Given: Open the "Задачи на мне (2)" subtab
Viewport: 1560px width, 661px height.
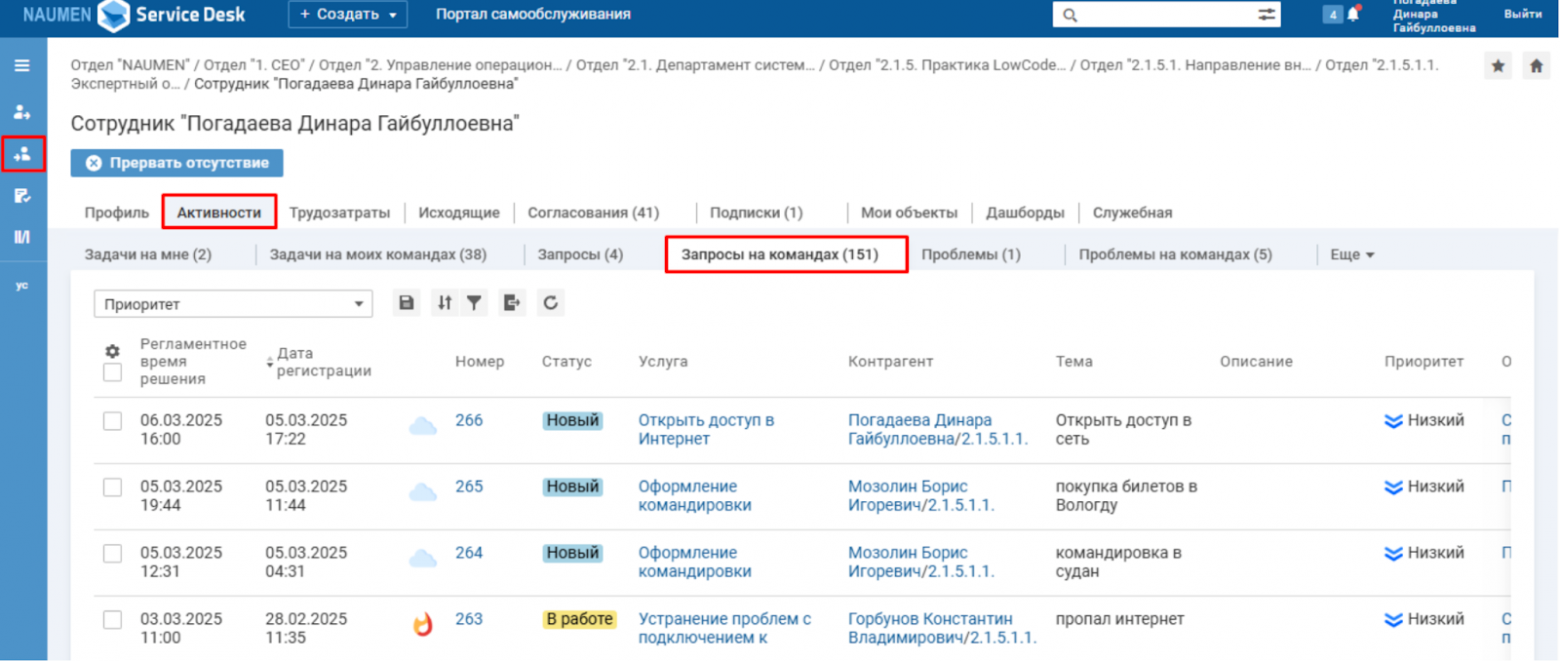Looking at the screenshot, I should click(x=148, y=255).
